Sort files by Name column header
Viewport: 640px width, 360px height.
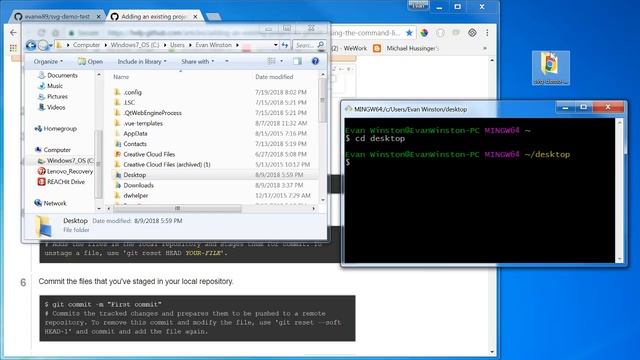click(121, 77)
